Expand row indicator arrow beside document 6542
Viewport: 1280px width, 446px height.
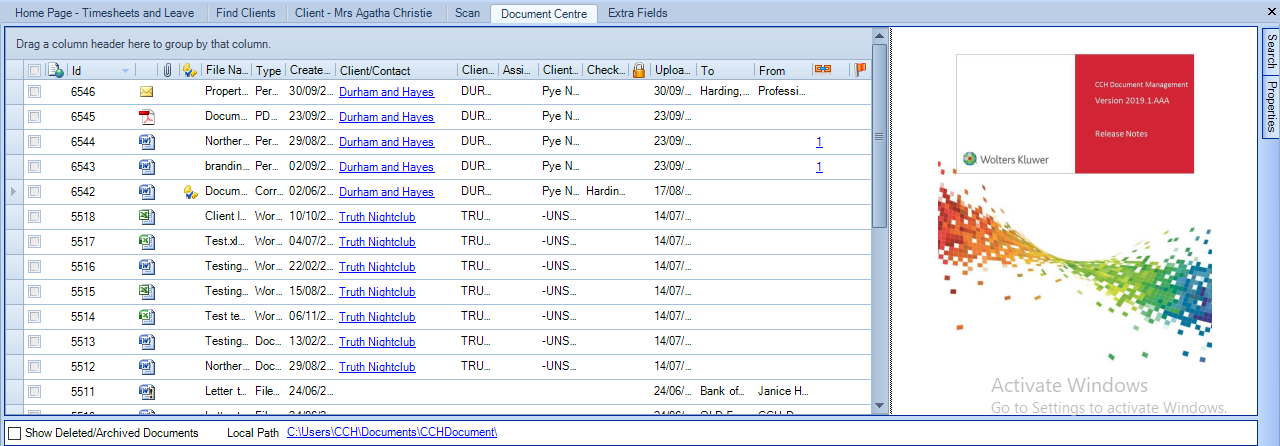[12, 191]
